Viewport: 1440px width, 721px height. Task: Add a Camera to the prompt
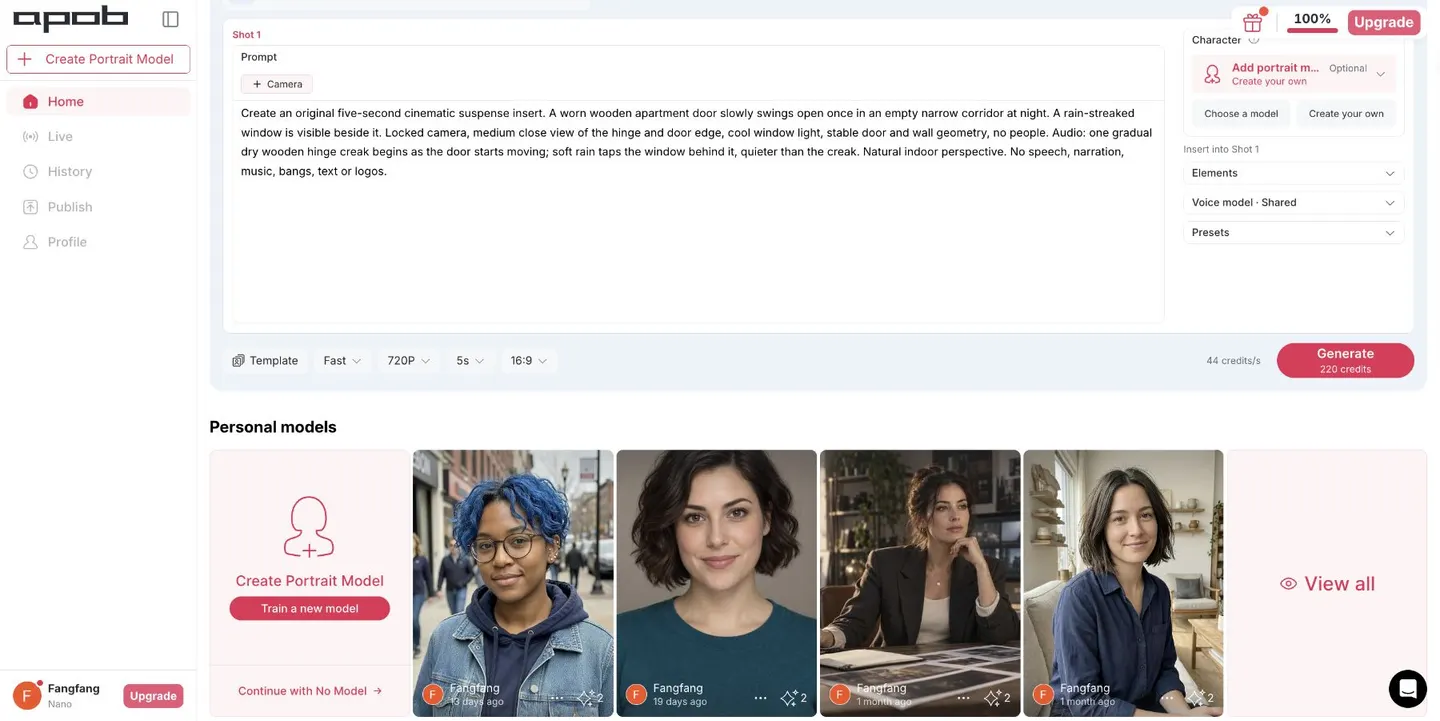pyautogui.click(x=277, y=84)
